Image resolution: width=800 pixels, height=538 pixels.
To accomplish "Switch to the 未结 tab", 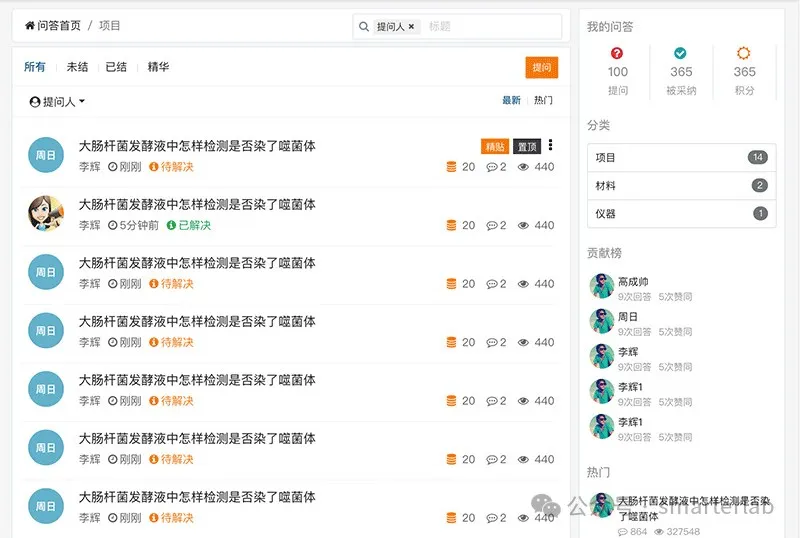I will (x=77, y=67).
